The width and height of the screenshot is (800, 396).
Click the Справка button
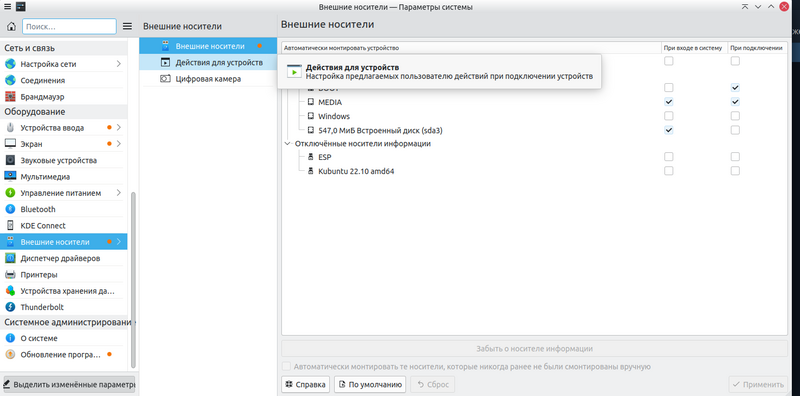[x=306, y=385]
